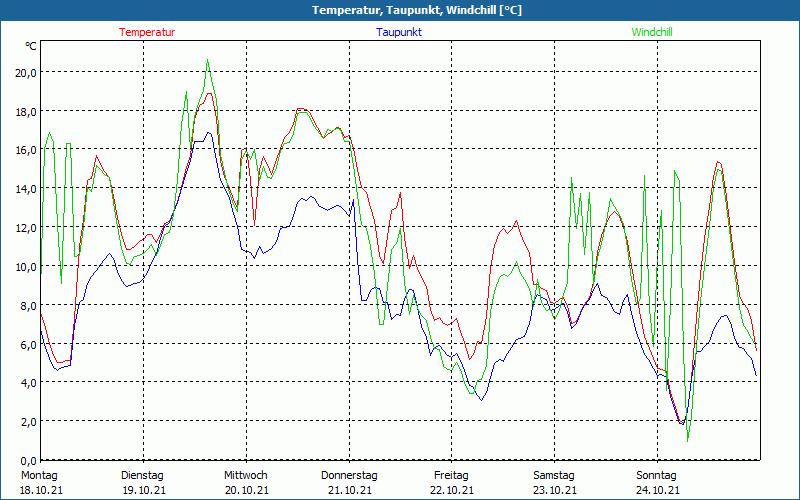This screenshot has width=800, height=500.
Task: Click the 0,0 y-axis value
Action: tap(28, 460)
